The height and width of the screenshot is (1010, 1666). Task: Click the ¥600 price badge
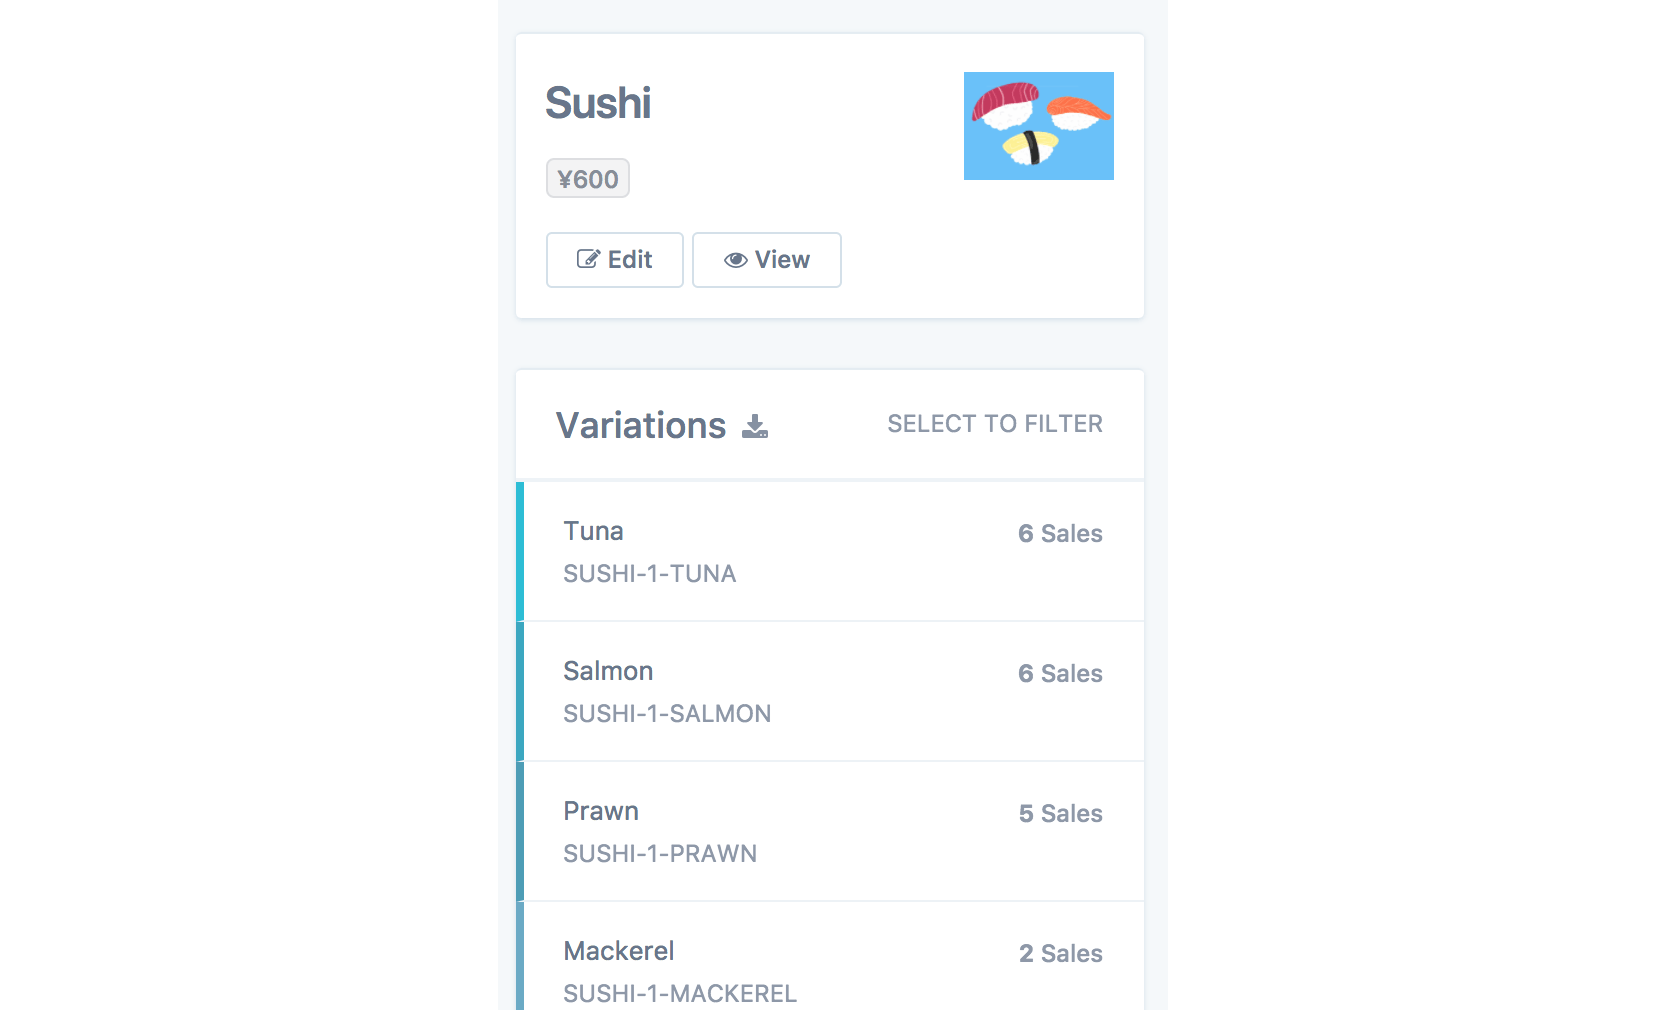(x=588, y=179)
